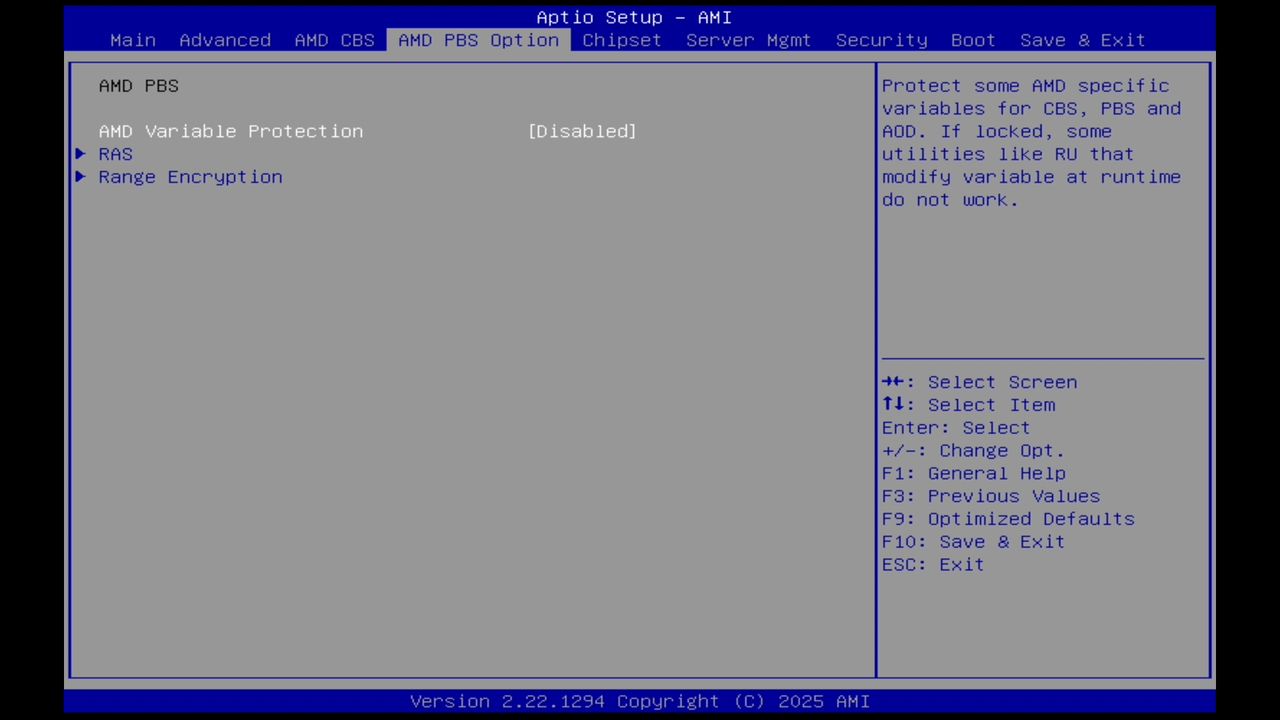The width and height of the screenshot is (1280, 720).
Task: Keep focus on AMD PBS Option tab
Action: (478, 40)
